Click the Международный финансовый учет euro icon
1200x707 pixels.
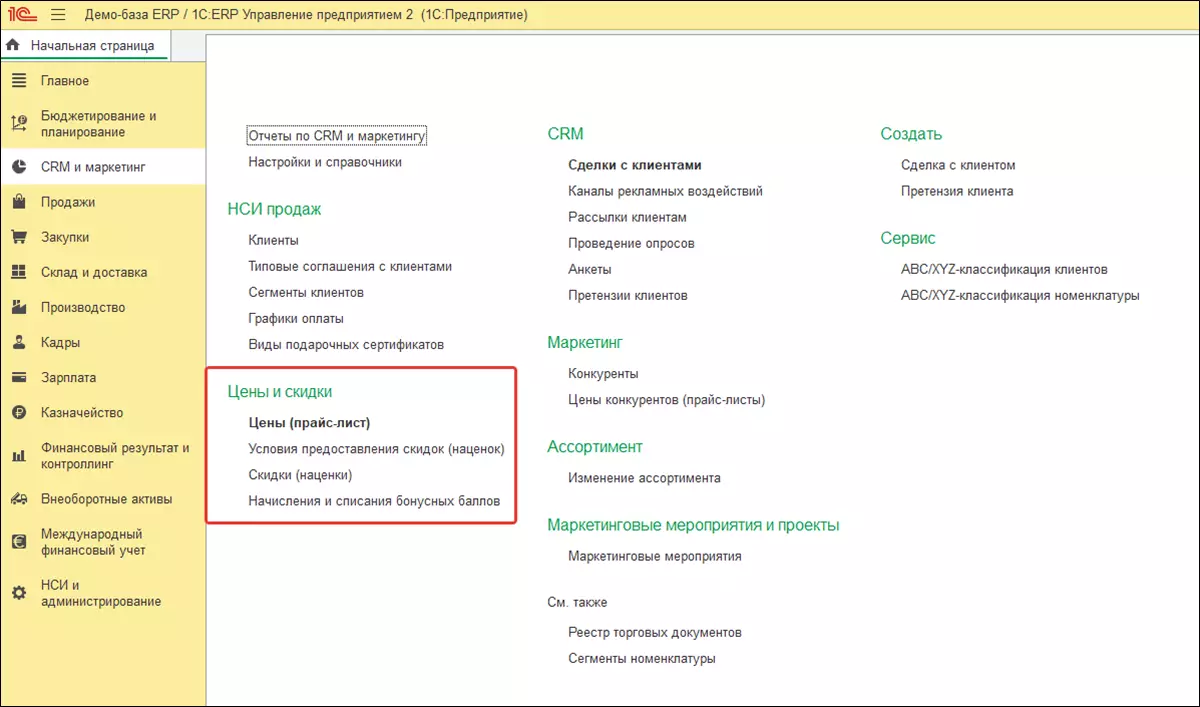pyautogui.click(x=19, y=542)
